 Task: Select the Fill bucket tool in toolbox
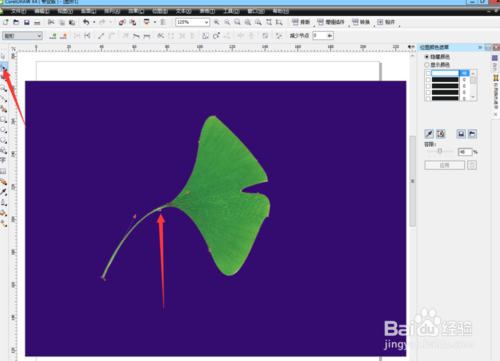pyautogui.click(x=3, y=213)
